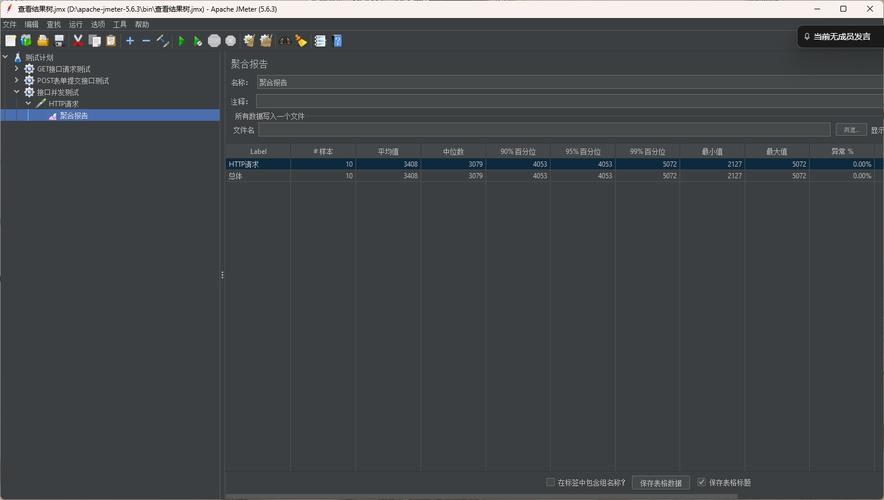Click the 保存表格数据 button

tap(661, 483)
